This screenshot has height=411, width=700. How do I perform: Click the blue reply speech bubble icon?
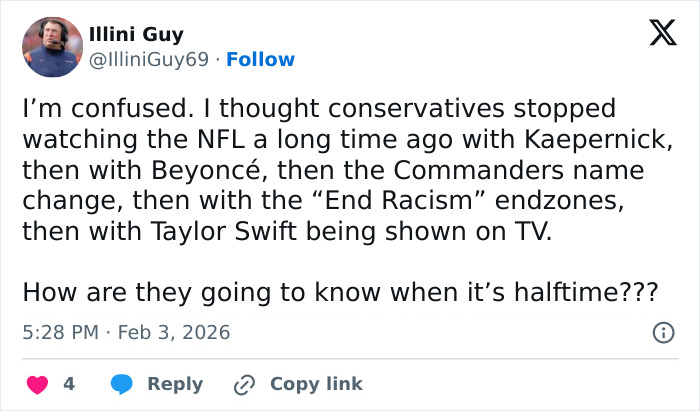pyautogui.click(x=122, y=384)
